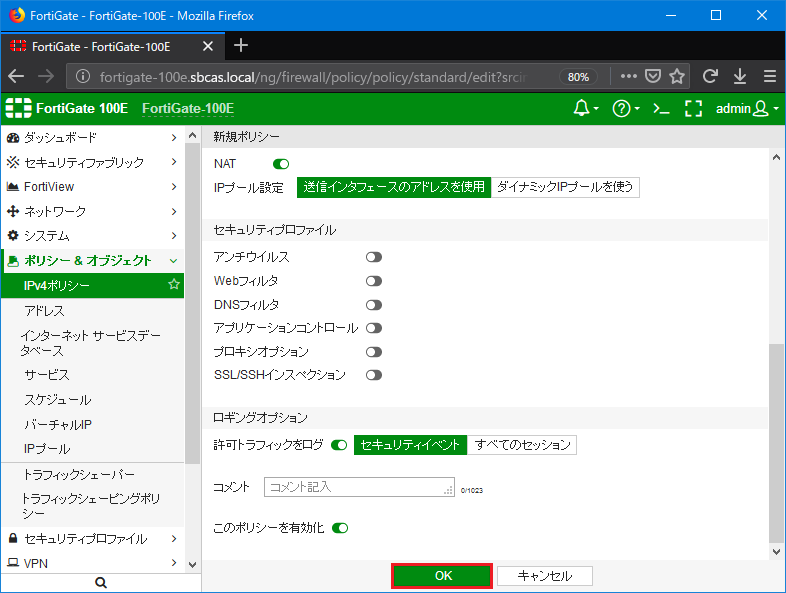The image size is (786, 593).
Task: Click the FortiView chart icon
Action: [x=13, y=186]
